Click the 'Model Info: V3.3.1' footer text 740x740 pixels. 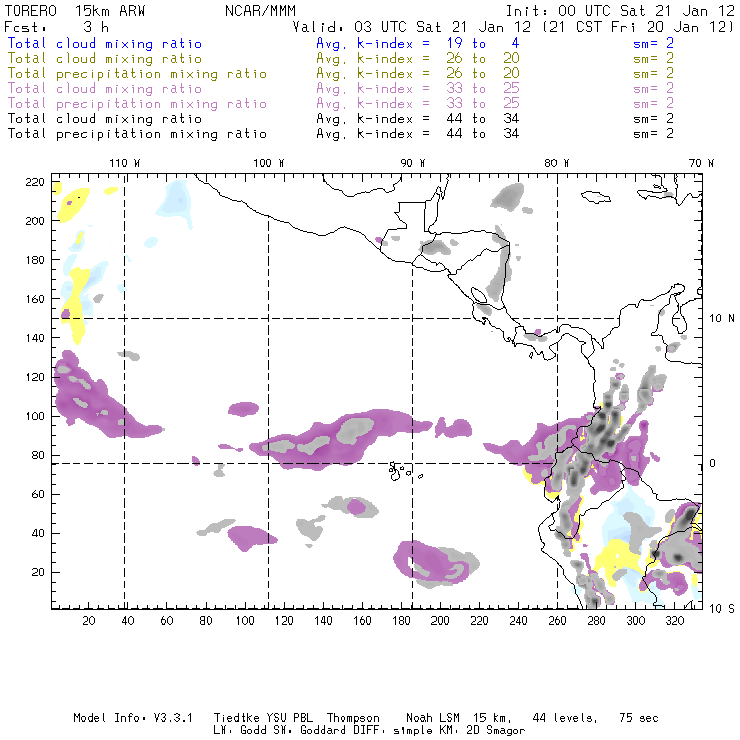pos(133,718)
